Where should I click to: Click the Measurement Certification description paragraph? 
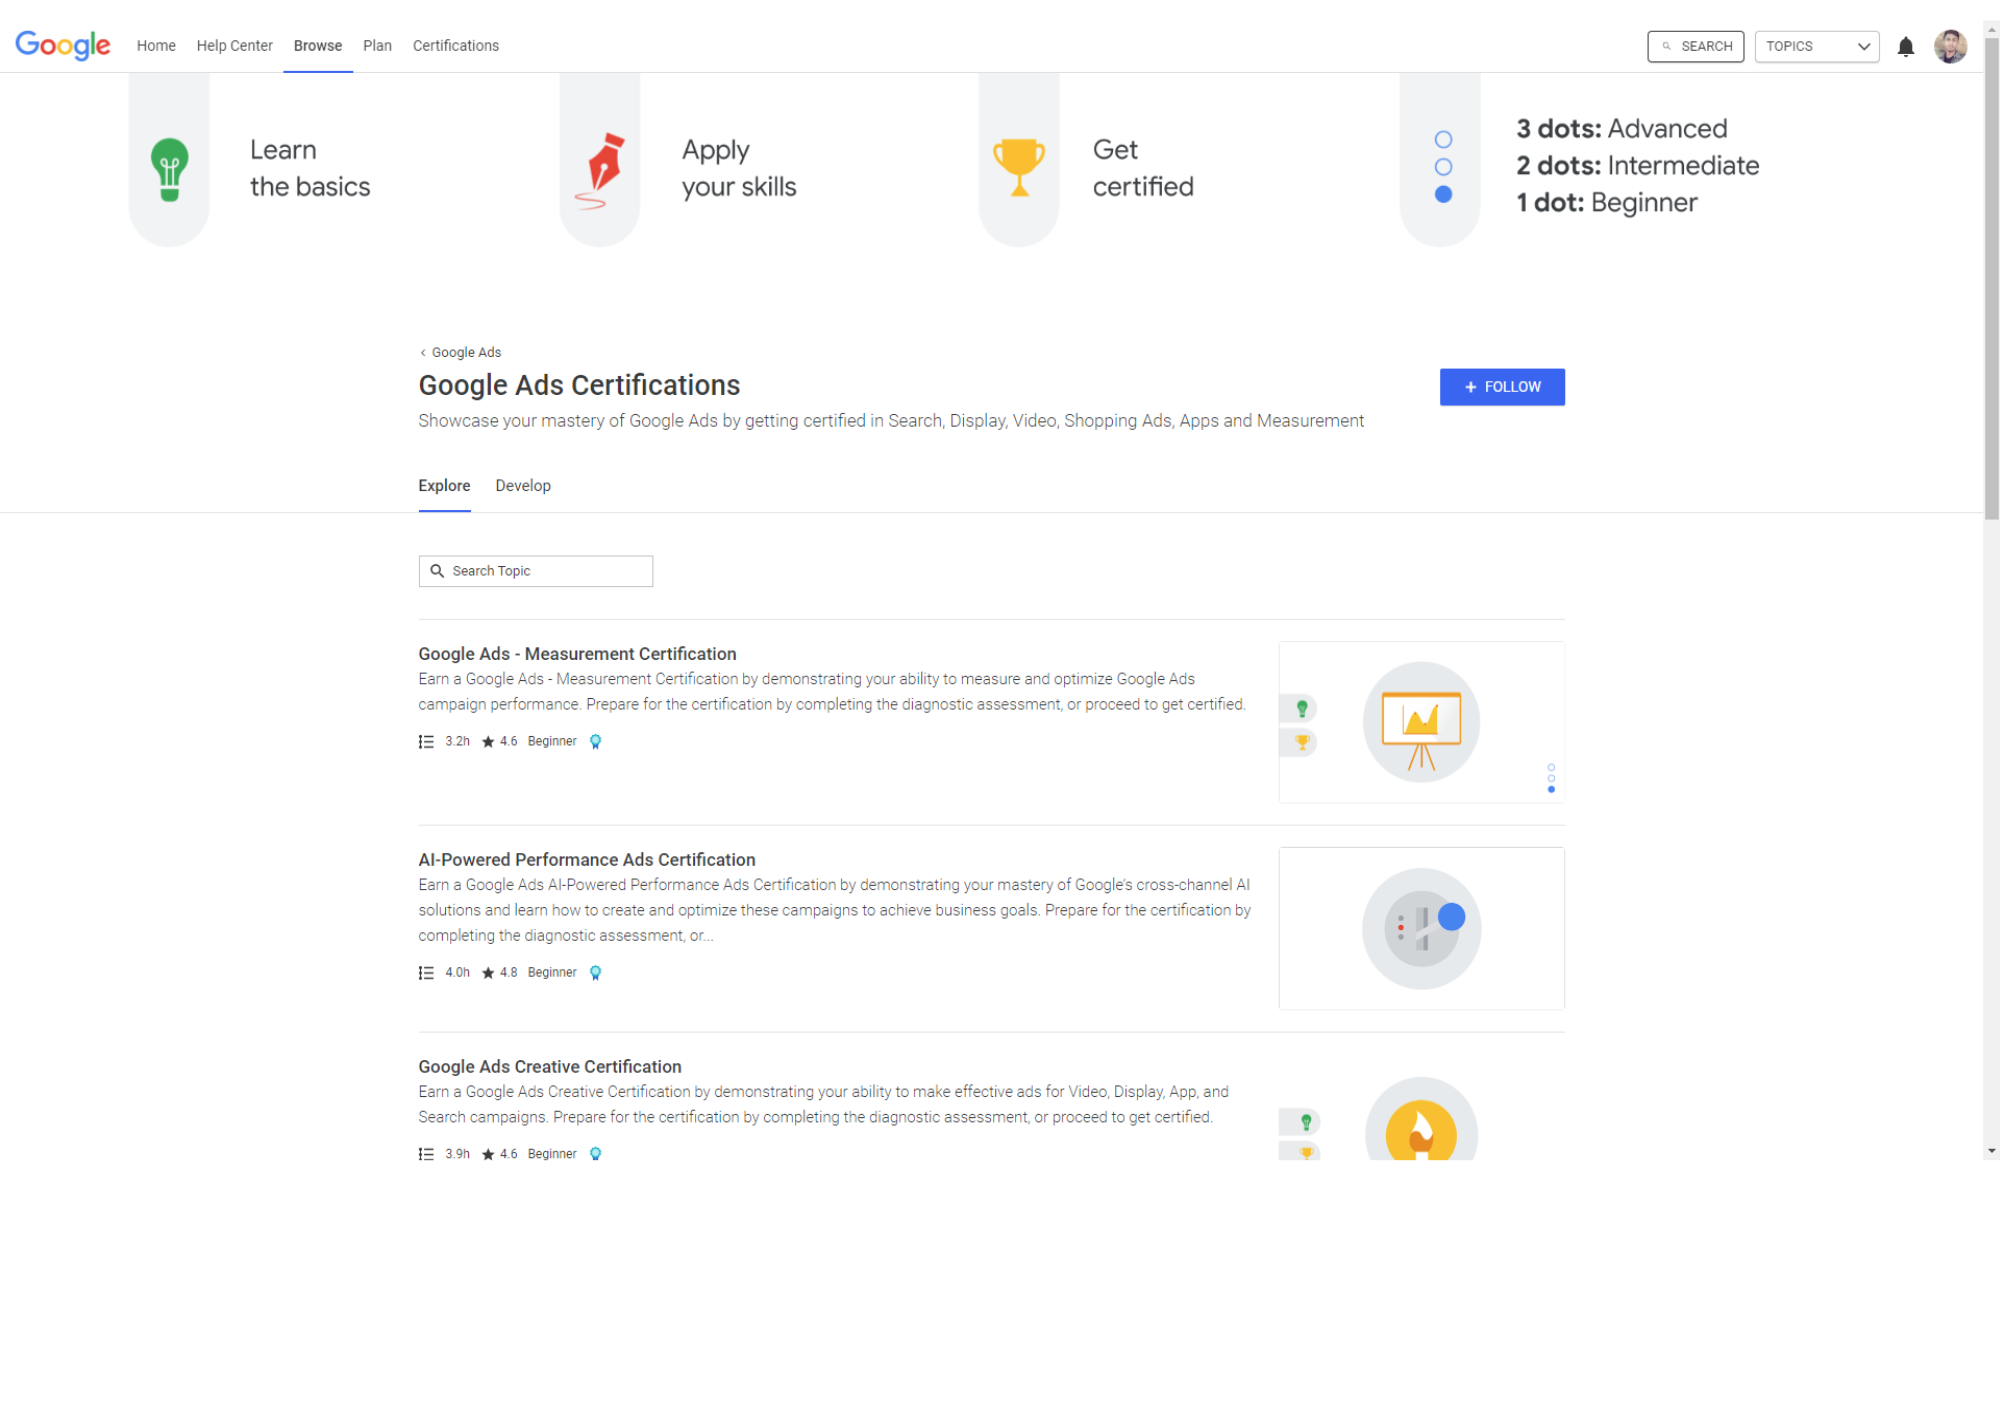832,692
